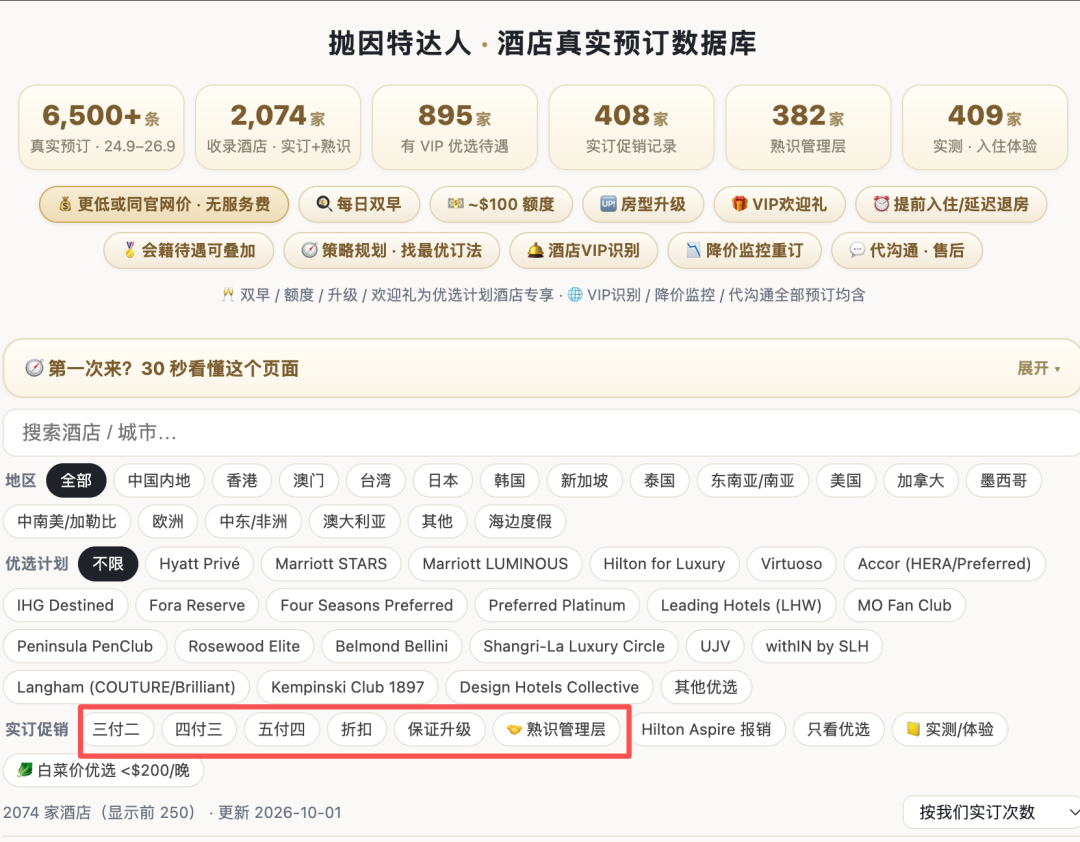Choose the Hilton for Luxury filter

pyautogui.click(x=664, y=564)
